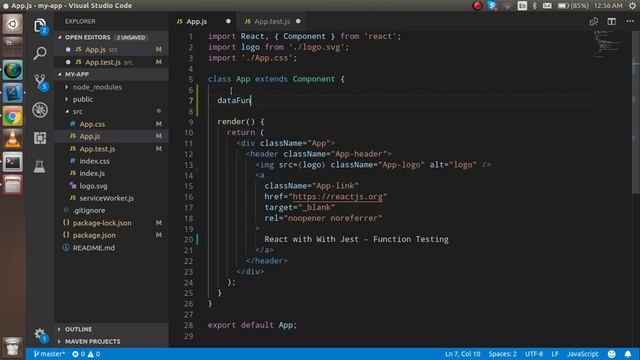Image resolution: width=640 pixels, height=360 pixels.
Task: Open index.js in the file tree
Action: [x=111, y=173]
